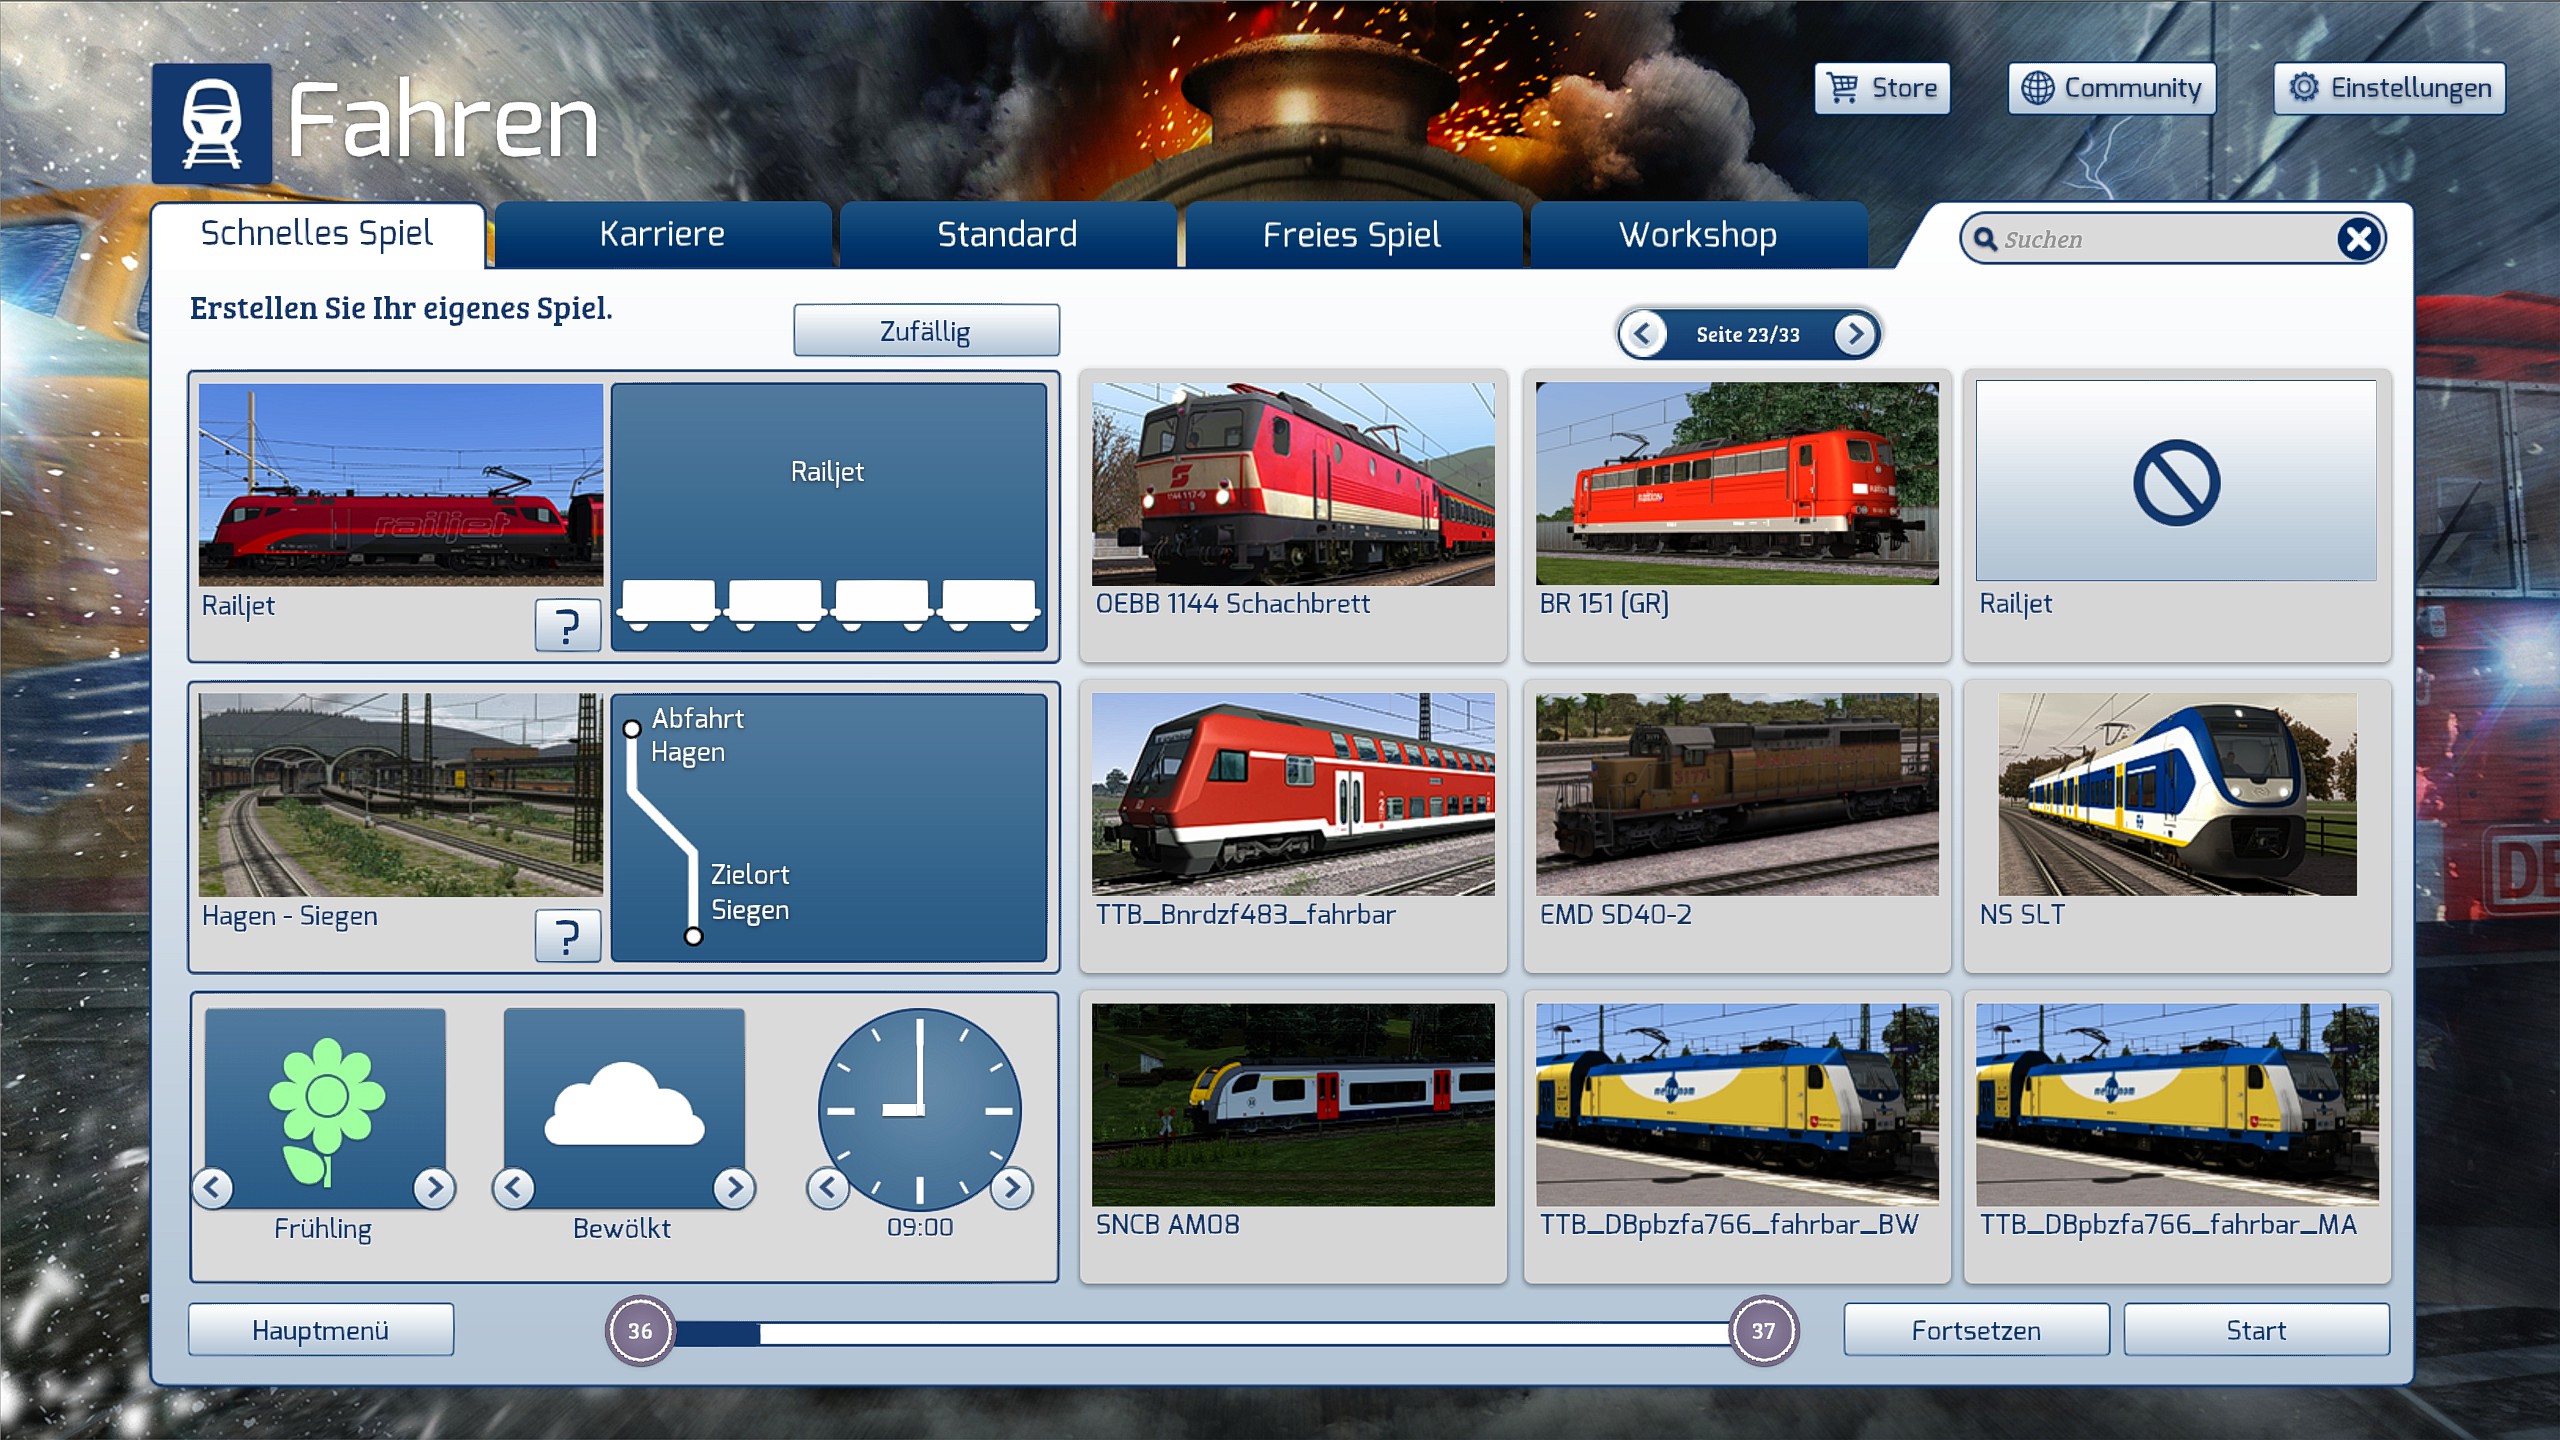Select the cloudy weather icon
Viewport: 2560px width, 1440px height.
pos(624,1106)
